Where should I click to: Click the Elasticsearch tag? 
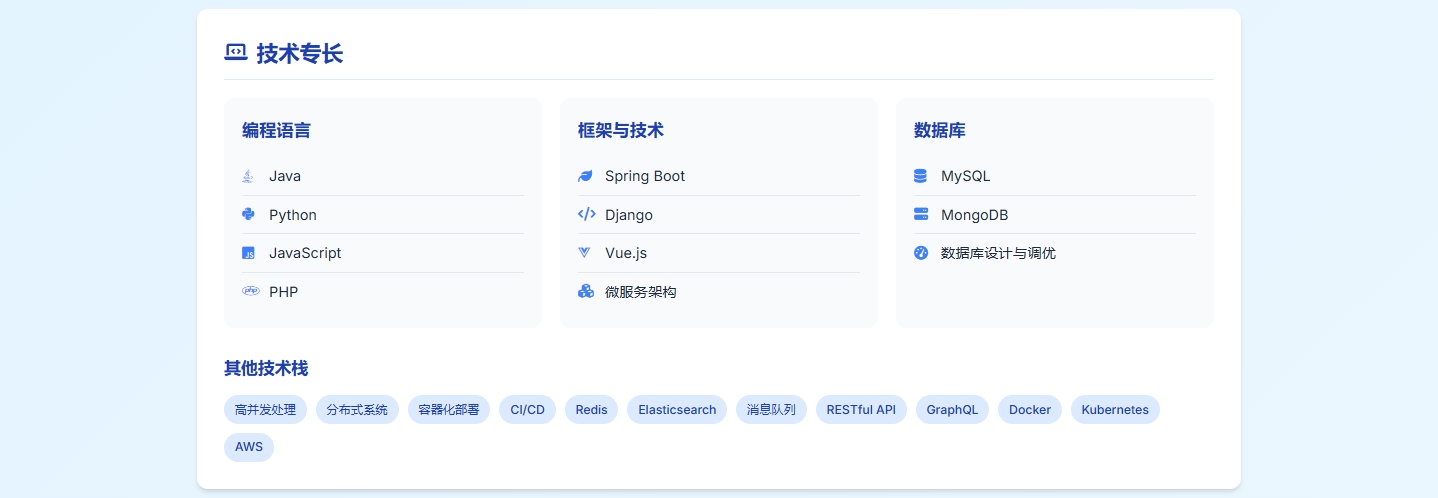(x=677, y=410)
